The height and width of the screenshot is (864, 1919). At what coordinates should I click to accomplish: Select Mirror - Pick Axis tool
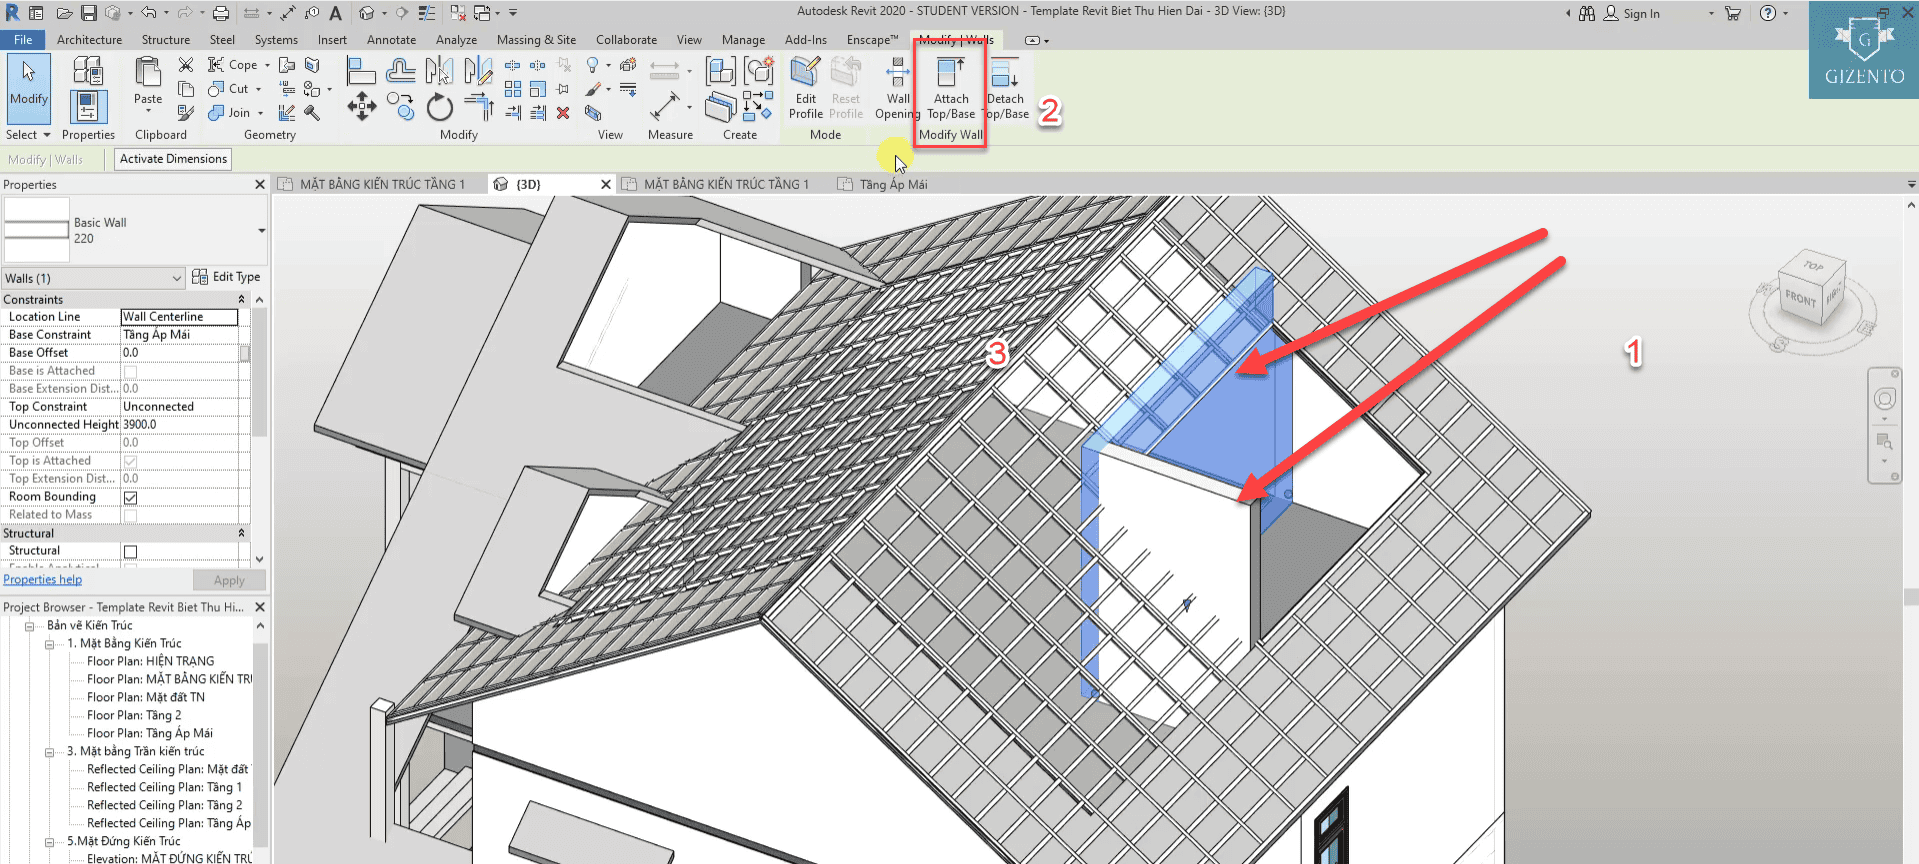[439, 71]
